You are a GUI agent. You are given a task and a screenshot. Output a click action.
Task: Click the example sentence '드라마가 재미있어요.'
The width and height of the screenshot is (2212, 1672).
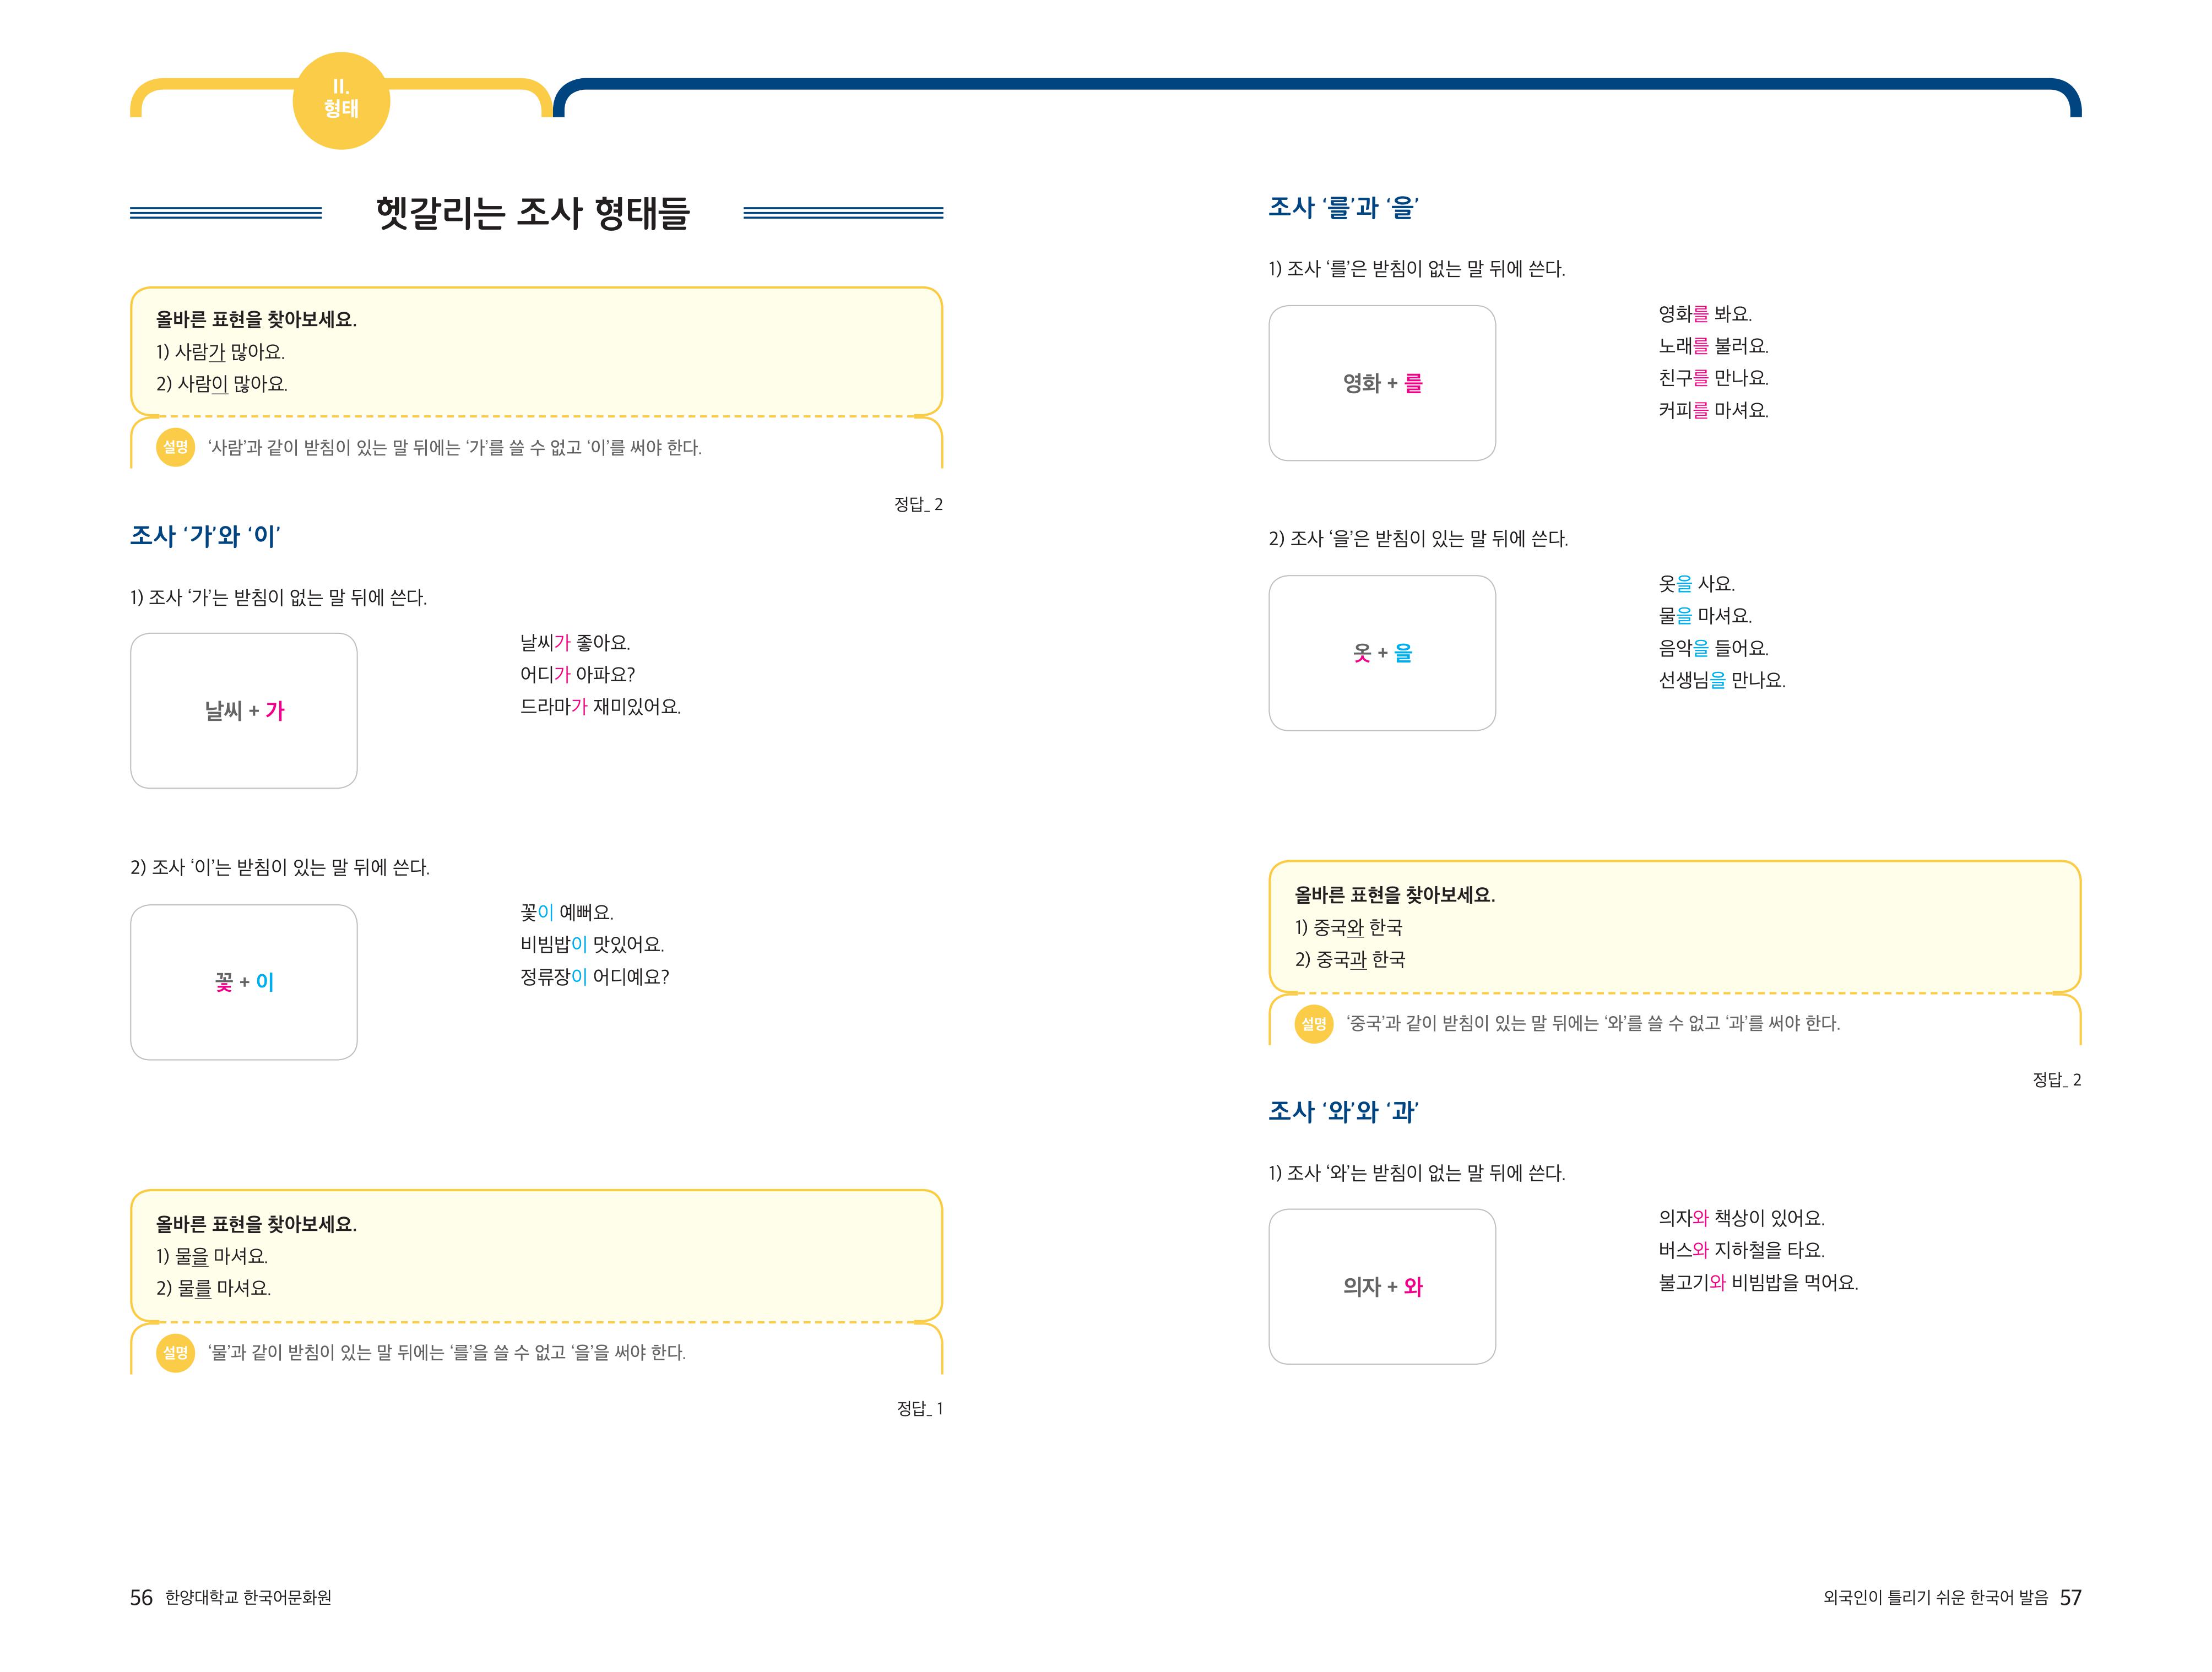[600, 707]
